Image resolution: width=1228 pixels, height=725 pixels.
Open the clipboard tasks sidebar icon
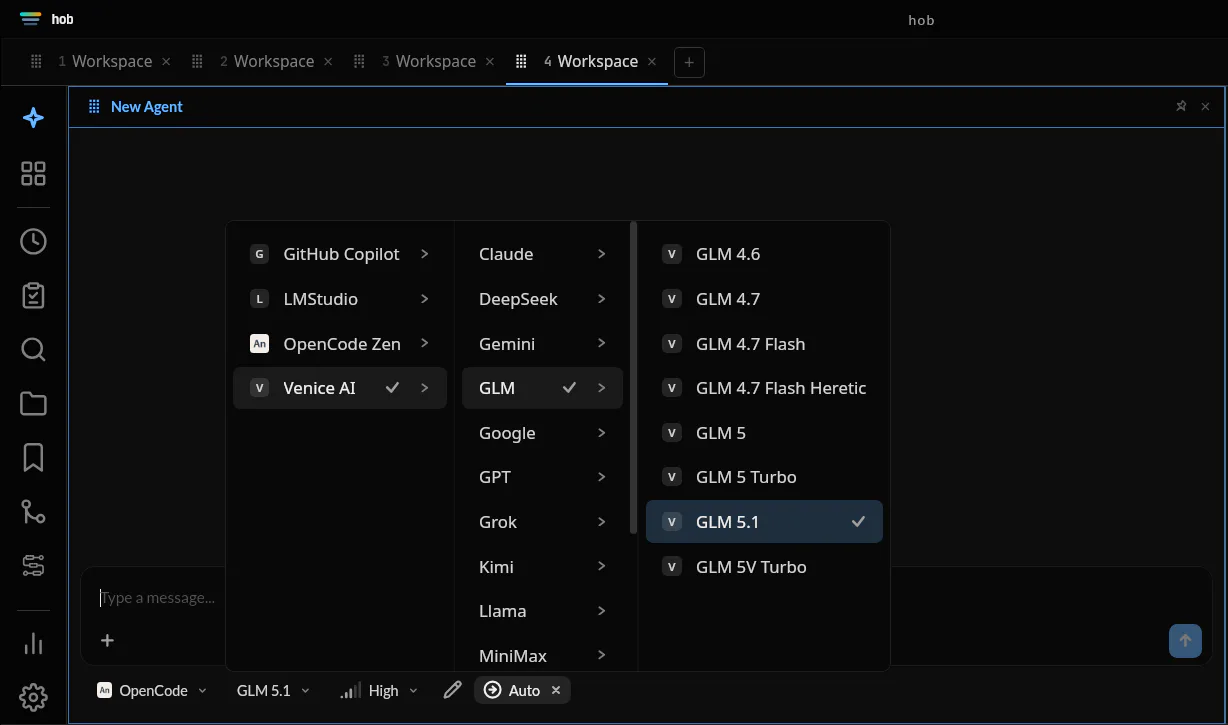33,295
